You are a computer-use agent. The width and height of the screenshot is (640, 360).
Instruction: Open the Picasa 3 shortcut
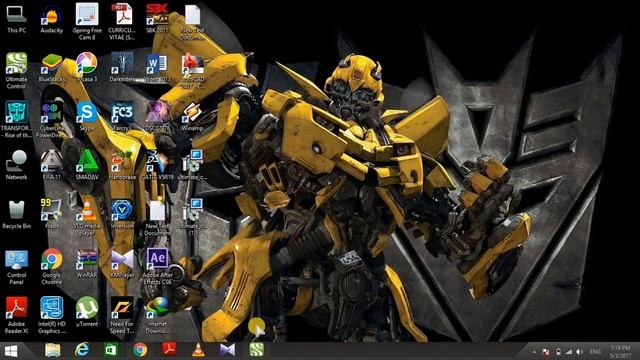87,68
